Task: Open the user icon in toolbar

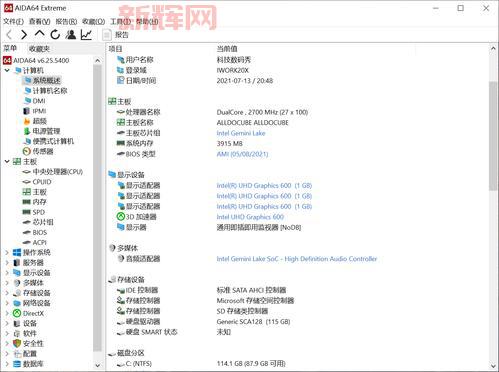Action: 71,34
